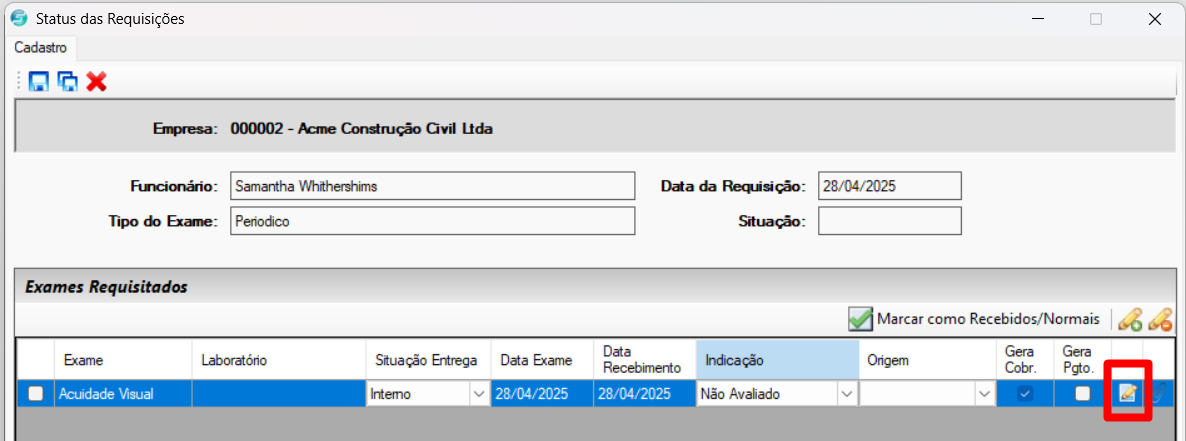Image resolution: width=1186 pixels, height=441 pixels.
Task: Expand the Origem dropdown arrow
Action: click(x=983, y=394)
